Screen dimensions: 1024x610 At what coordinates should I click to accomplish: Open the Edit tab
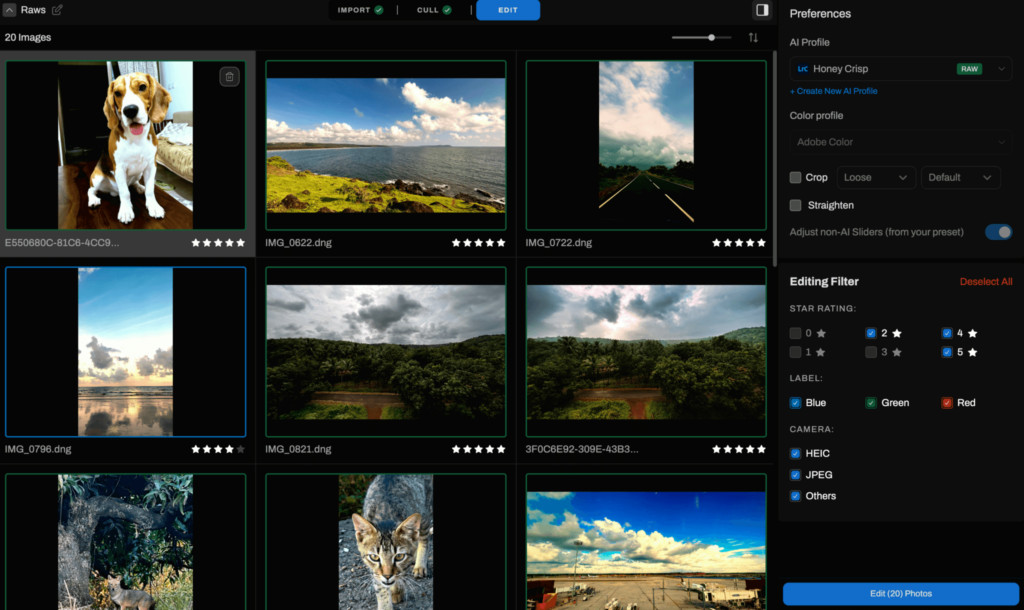coord(507,10)
